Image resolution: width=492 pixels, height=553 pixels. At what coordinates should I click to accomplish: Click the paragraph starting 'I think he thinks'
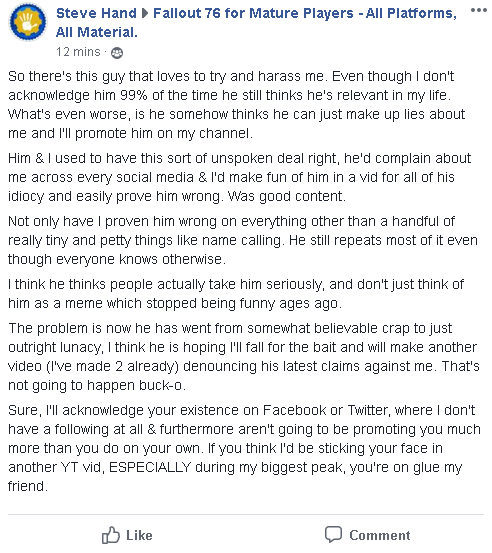236,293
